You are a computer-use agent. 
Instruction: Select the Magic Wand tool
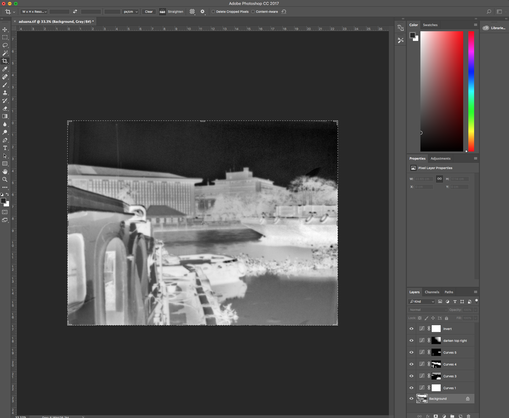[5, 53]
